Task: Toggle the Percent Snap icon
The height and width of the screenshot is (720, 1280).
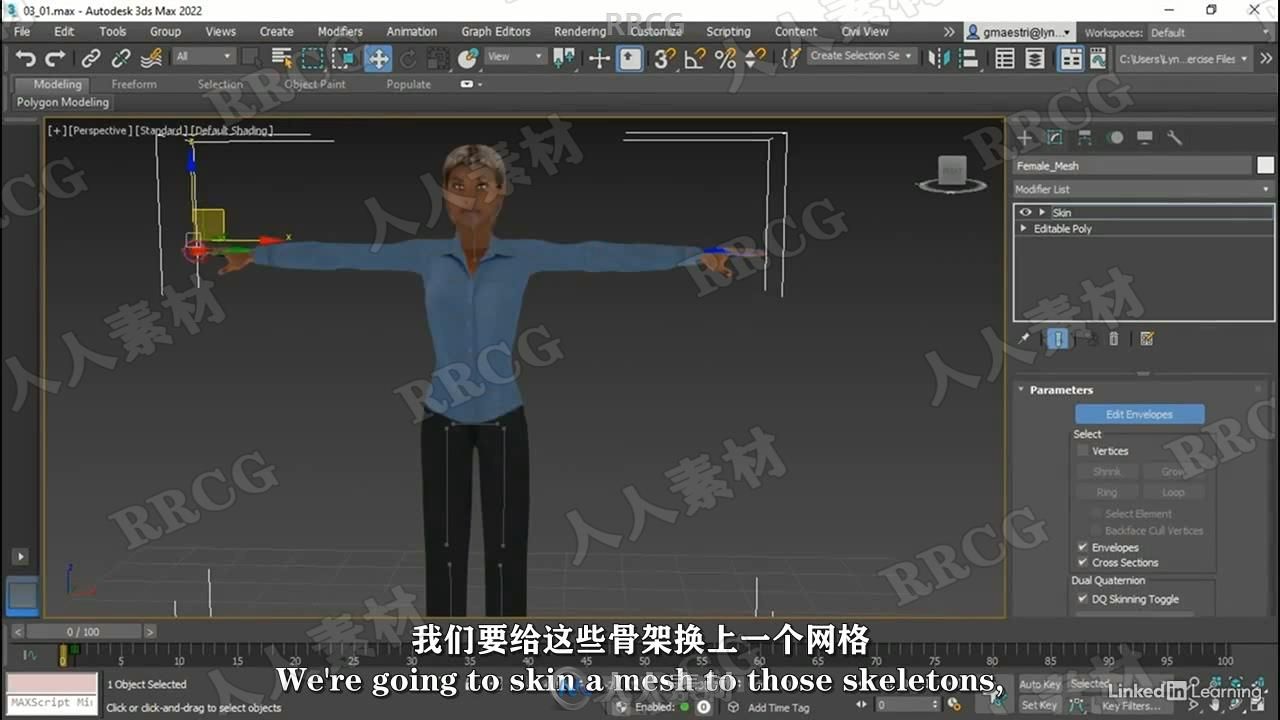Action: click(x=725, y=58)
